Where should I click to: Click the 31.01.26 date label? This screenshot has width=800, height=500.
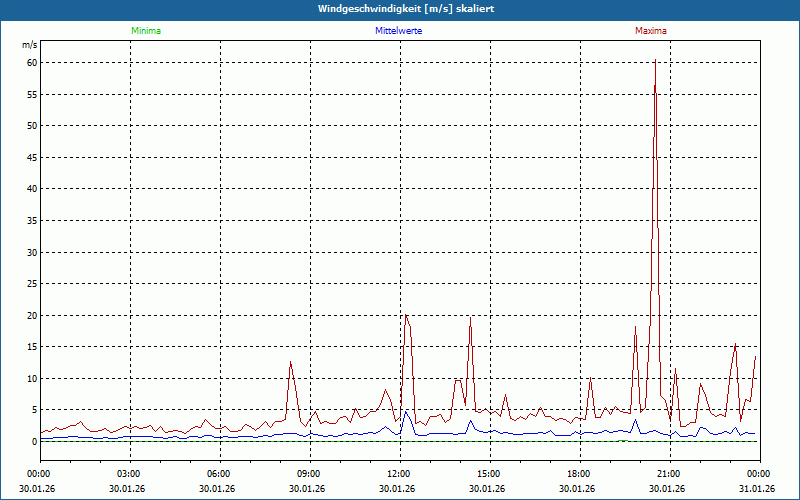point(757,489)
